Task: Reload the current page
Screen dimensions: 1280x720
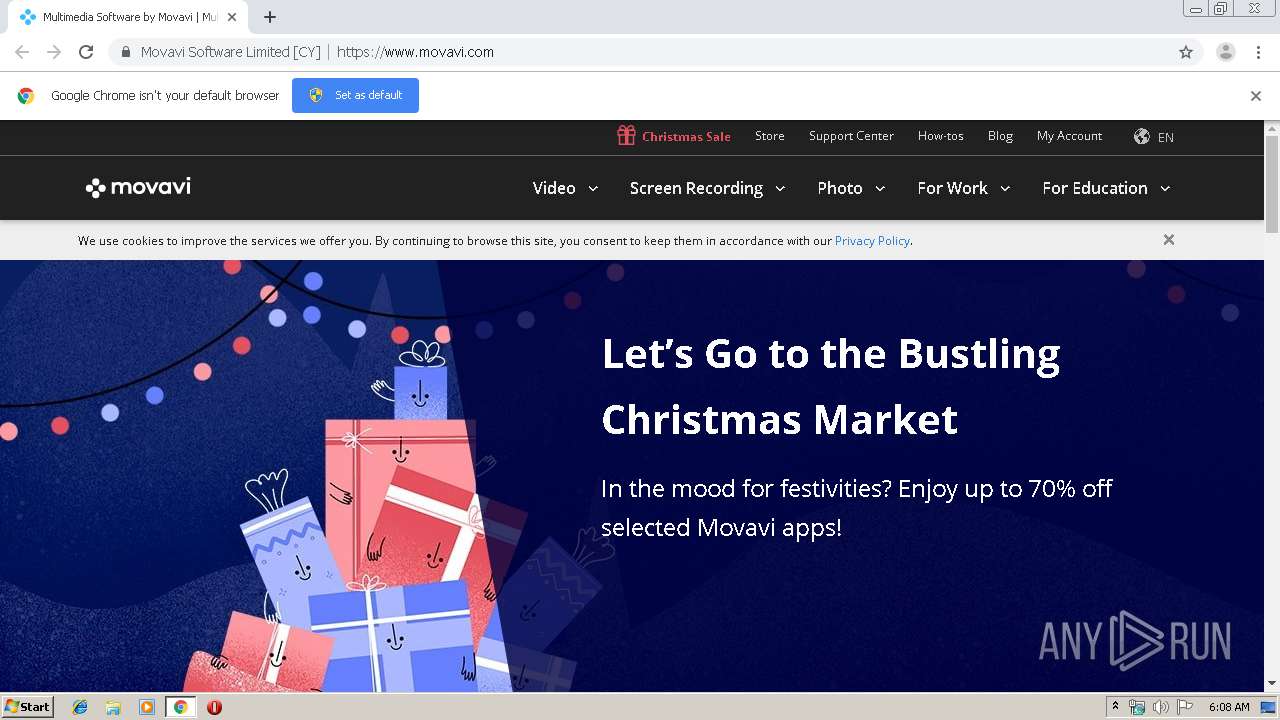Action: [86, 52]
